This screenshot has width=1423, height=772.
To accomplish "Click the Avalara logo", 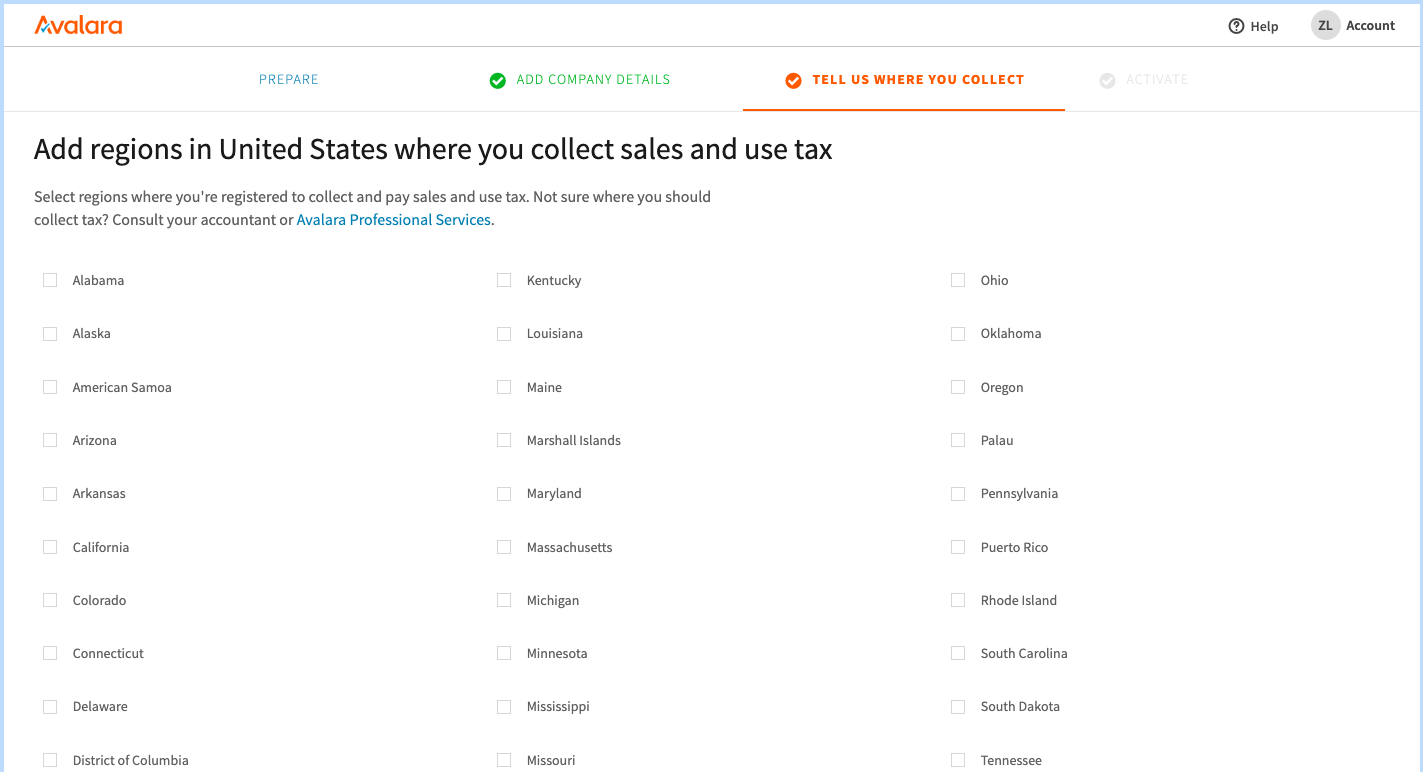I will pyautogui.click(x=78, y=25).
